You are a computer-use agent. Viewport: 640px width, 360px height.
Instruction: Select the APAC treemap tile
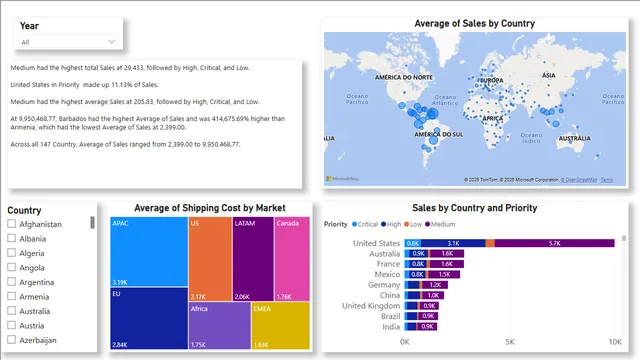[x=149, y=252]
